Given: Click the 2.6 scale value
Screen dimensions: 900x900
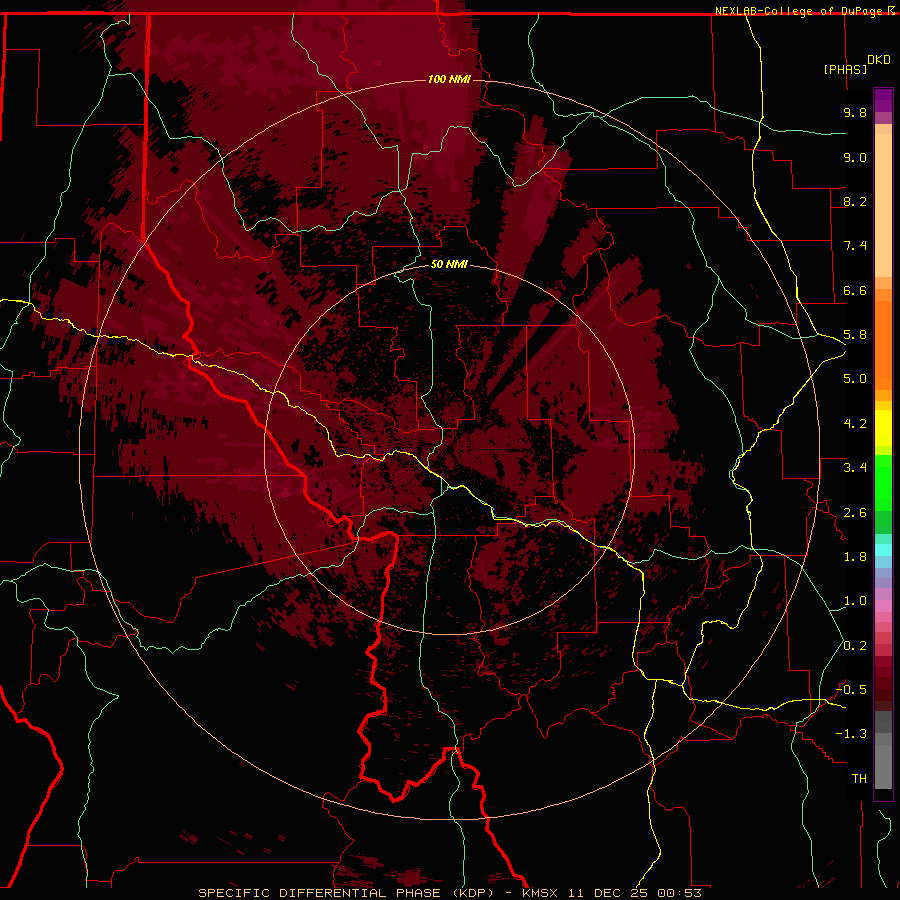Looking at the screenshot, I should [855, 513].
